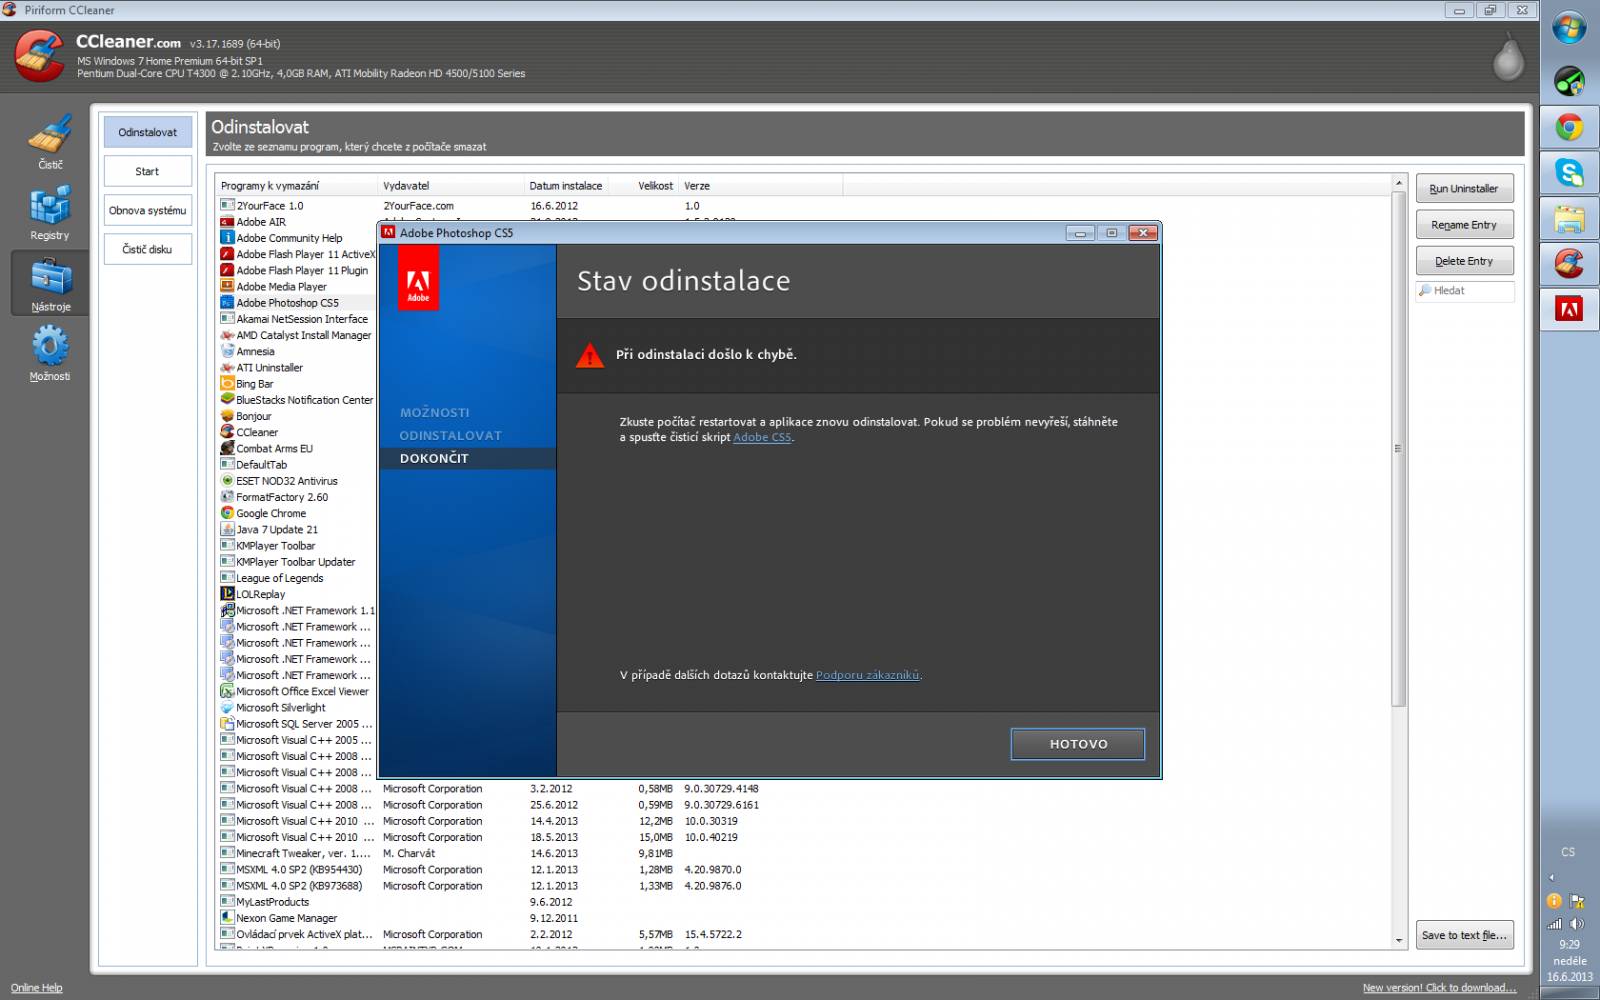Open Google Chrome from the taskbar
The width and height of the screenshot is (1600, 1000).
tap(1569, 128)
